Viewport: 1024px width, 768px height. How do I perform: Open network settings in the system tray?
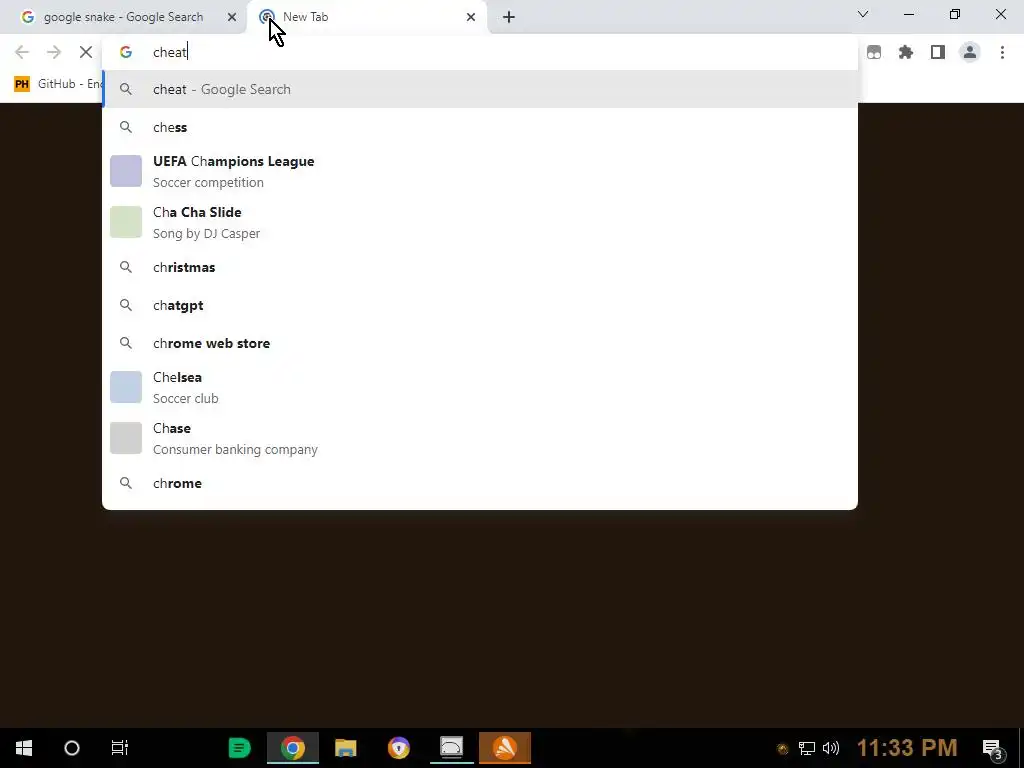point(807,748)
